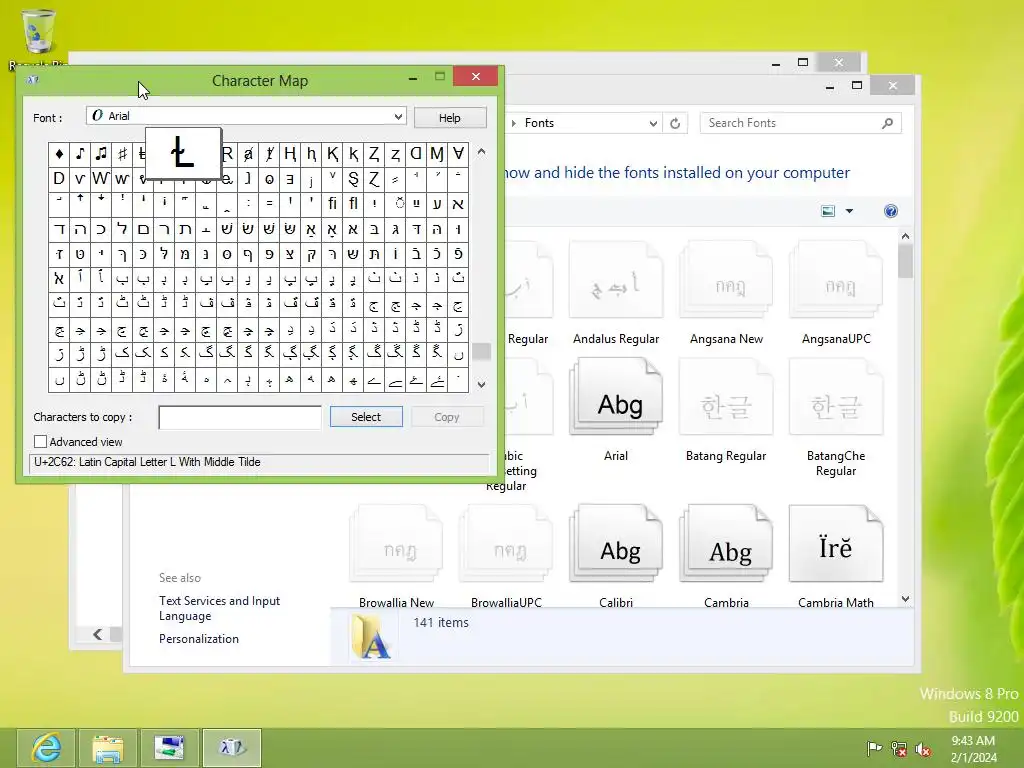Select the black diamond character in Character Map
Viewport: 1024px width, 768px height.
pyautogui.click(x=59, y=154)
